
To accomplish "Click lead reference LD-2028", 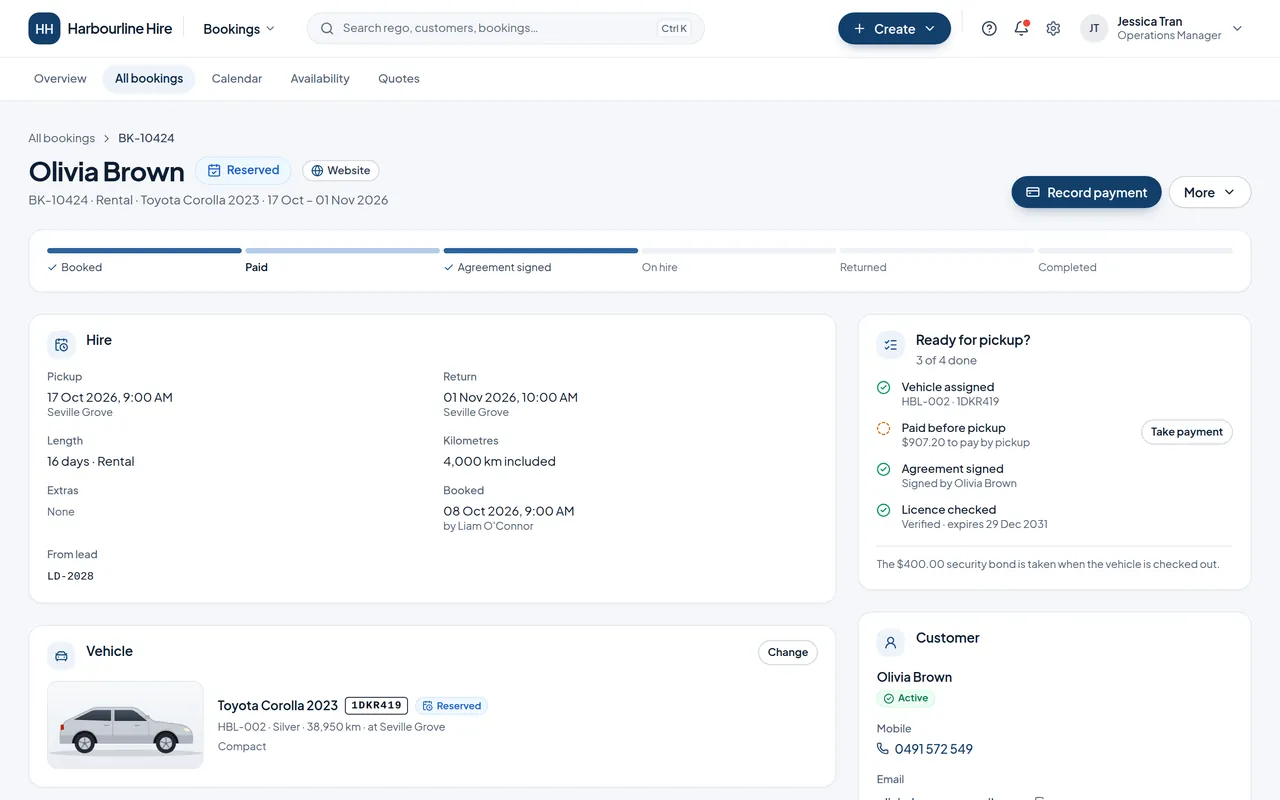I will (x=70, y=576).
